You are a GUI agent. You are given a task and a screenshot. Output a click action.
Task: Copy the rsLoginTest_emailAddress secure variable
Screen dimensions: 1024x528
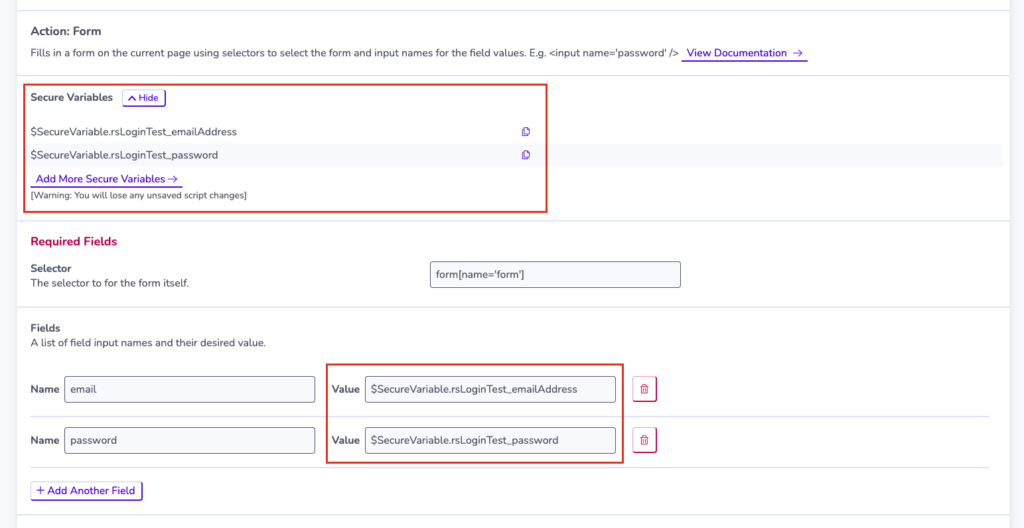[x=526, y=131]
